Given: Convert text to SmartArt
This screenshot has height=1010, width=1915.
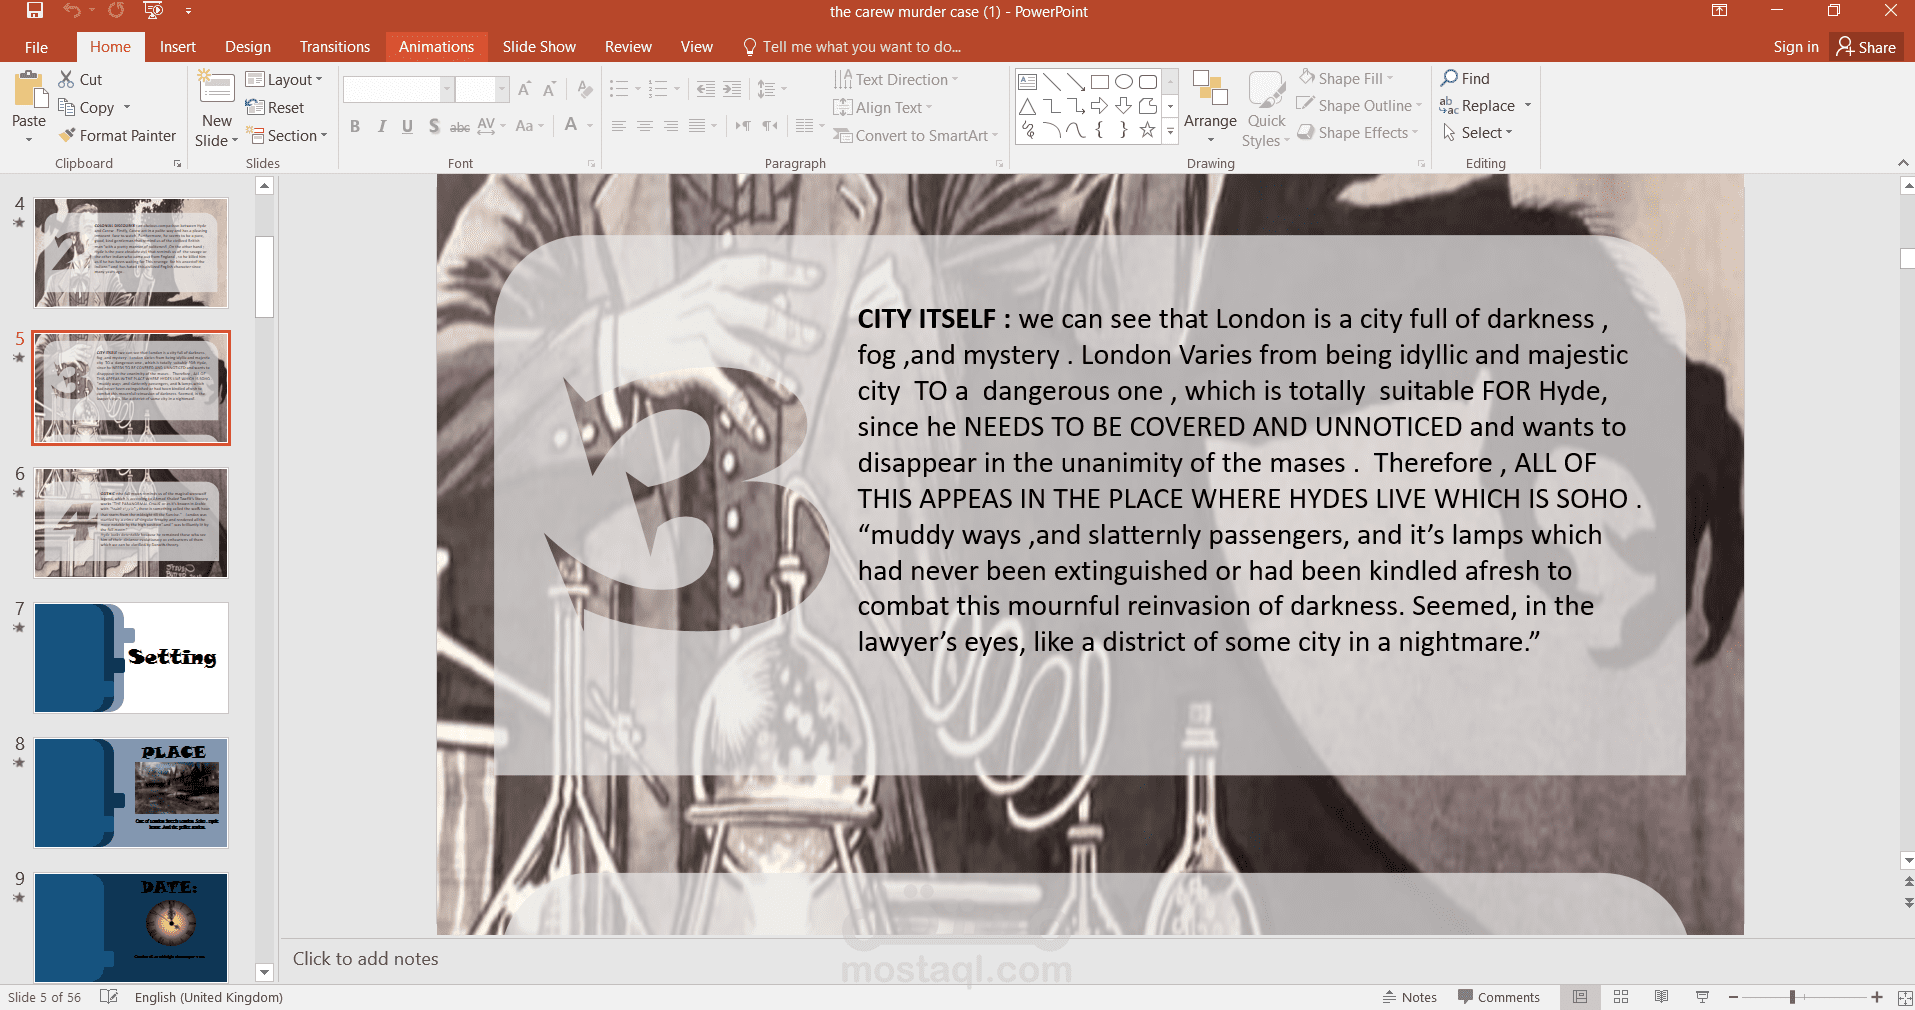Looking at the screenshot, I should [916, 135].
